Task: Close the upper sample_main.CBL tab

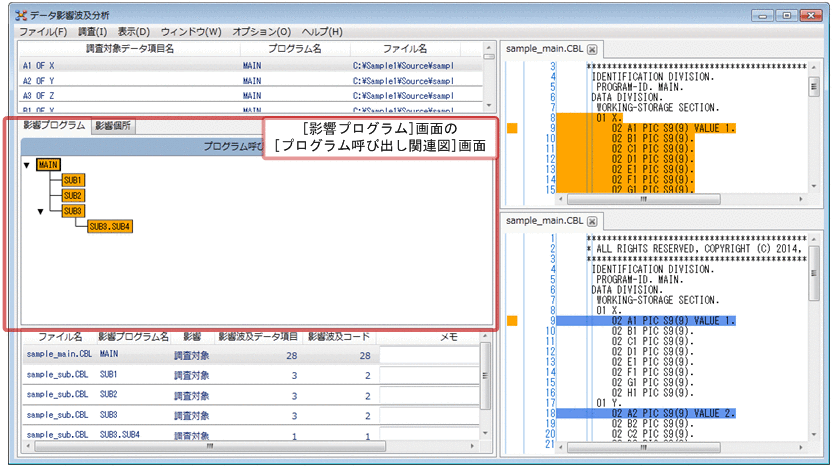Action: click(592, 49)
